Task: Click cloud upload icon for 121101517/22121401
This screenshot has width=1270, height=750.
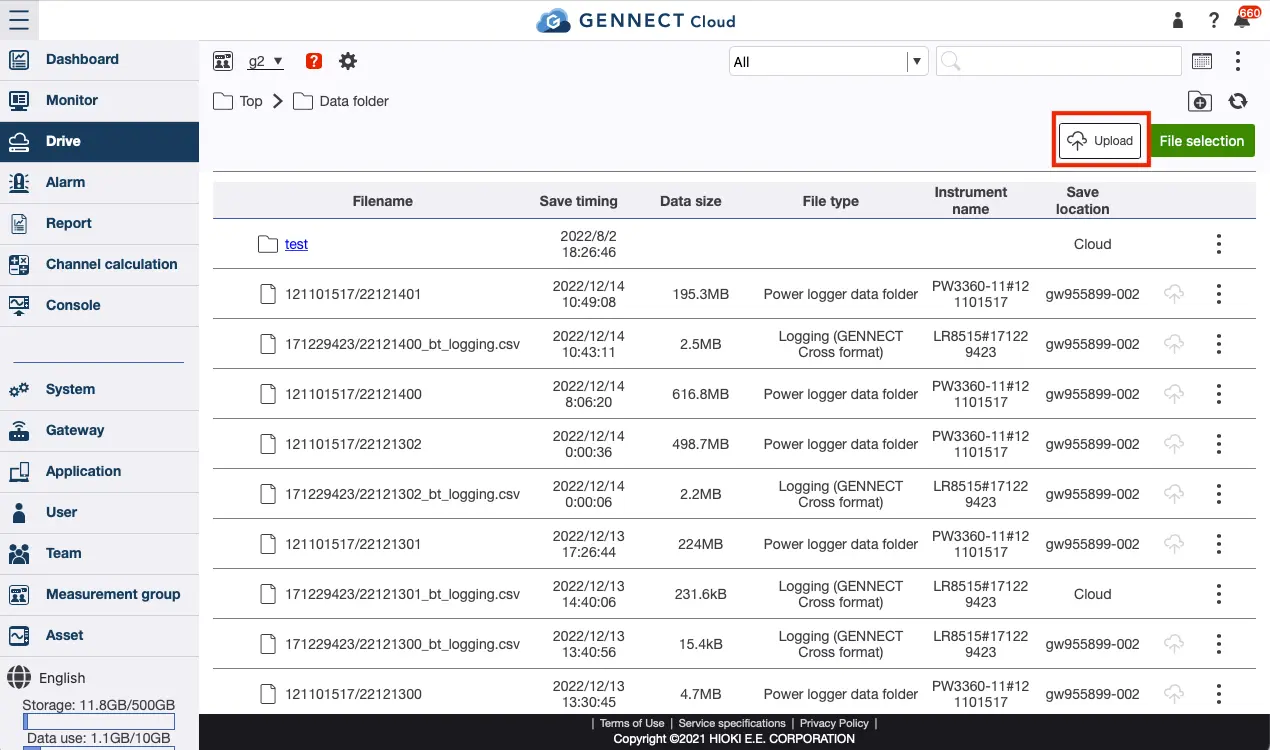Action: [1175, 294]
